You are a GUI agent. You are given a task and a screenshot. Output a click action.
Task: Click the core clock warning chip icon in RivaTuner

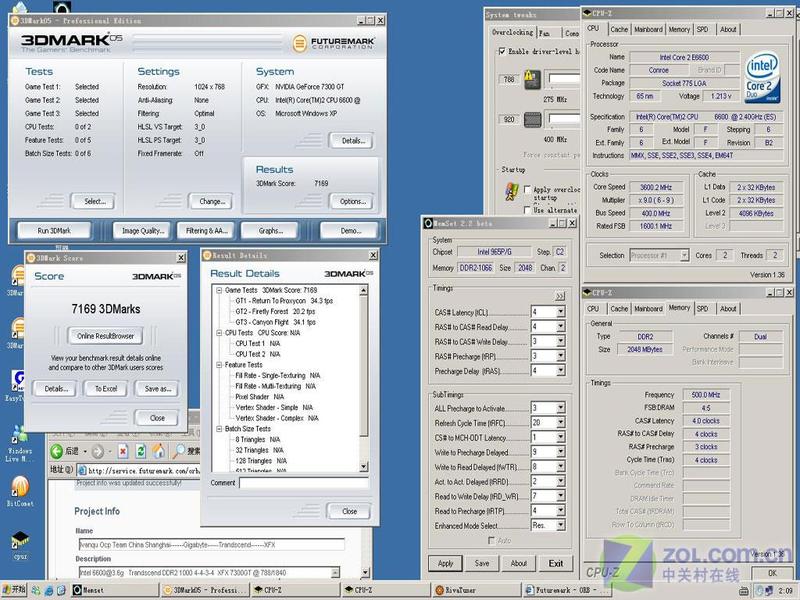coord(532,79)
